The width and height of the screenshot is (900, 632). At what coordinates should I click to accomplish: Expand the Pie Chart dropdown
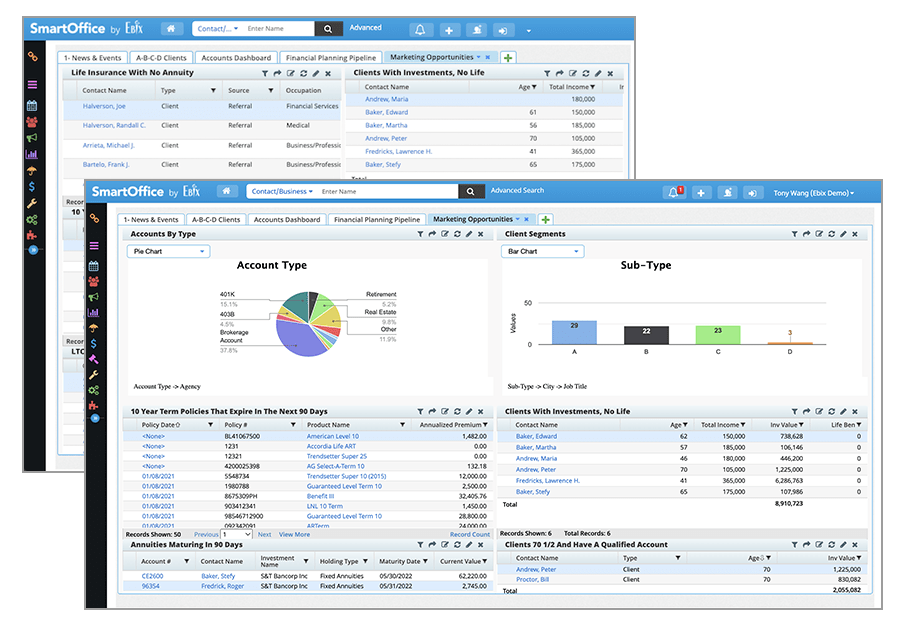168,252
